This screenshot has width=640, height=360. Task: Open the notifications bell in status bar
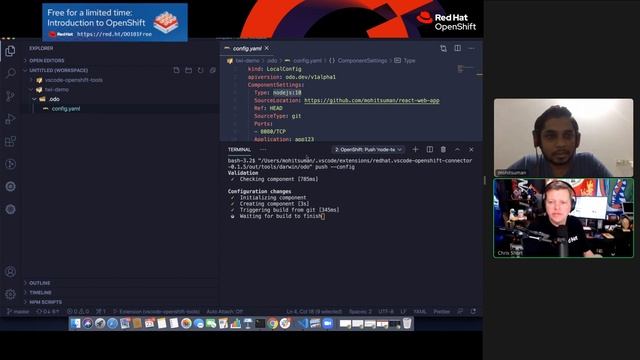coord(473,311)
